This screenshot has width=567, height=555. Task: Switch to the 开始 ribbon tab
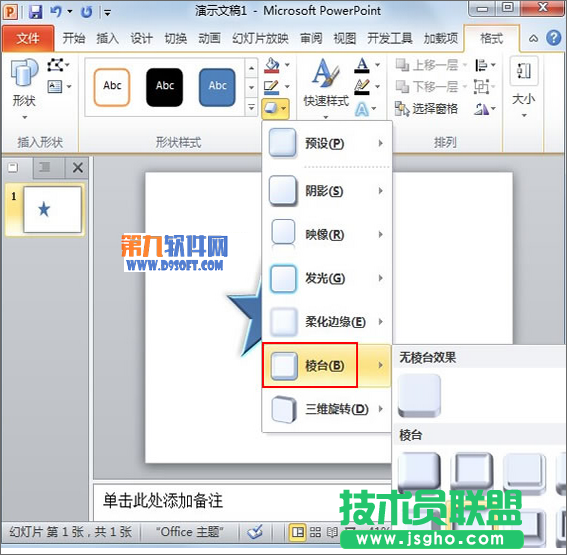pyautogui.click(x=74, y=38)
